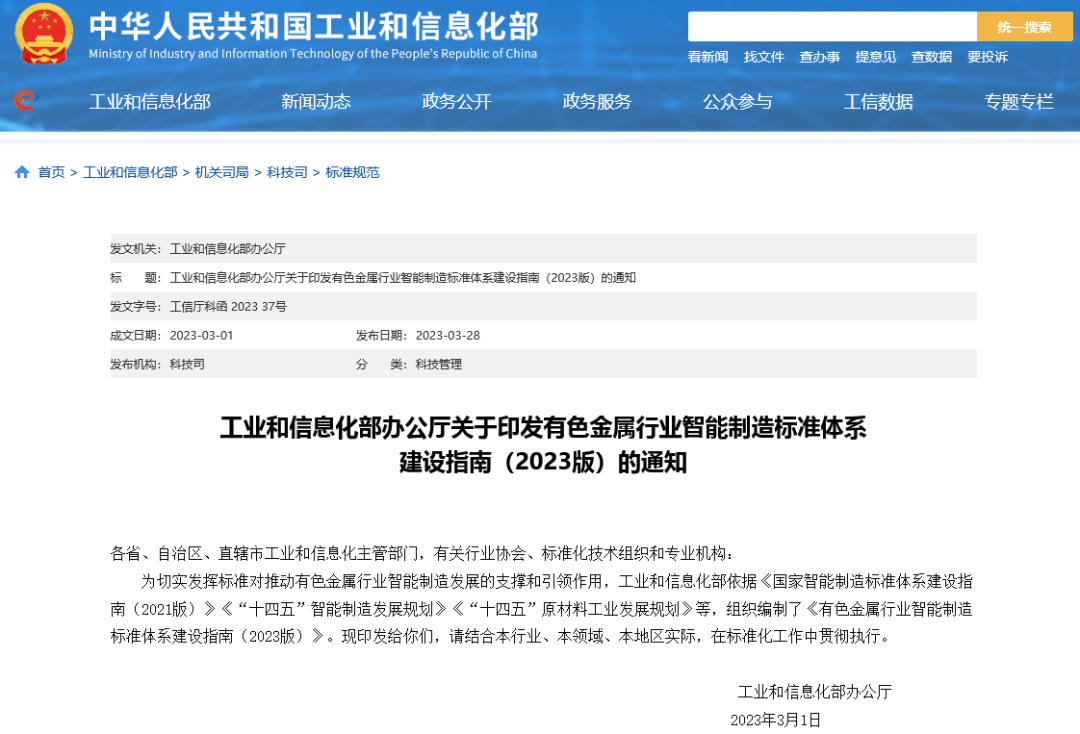This screenshot has height=734, width=1080.
Task: Open the 找文件 quick link
Action: tap(764, 57)
